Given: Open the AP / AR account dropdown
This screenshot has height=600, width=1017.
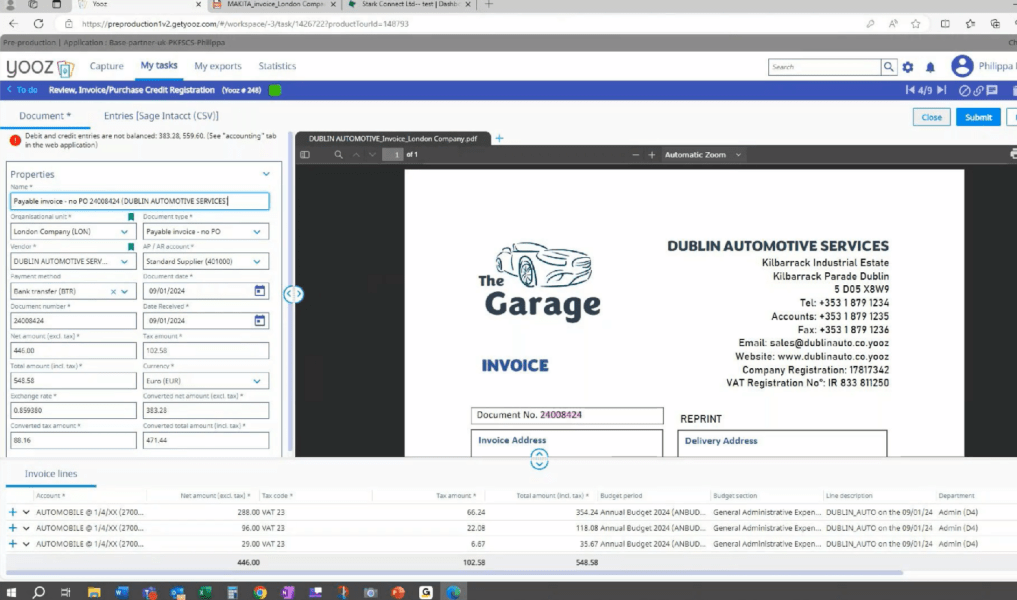Looking at the screenshot, I should [257, 261].
